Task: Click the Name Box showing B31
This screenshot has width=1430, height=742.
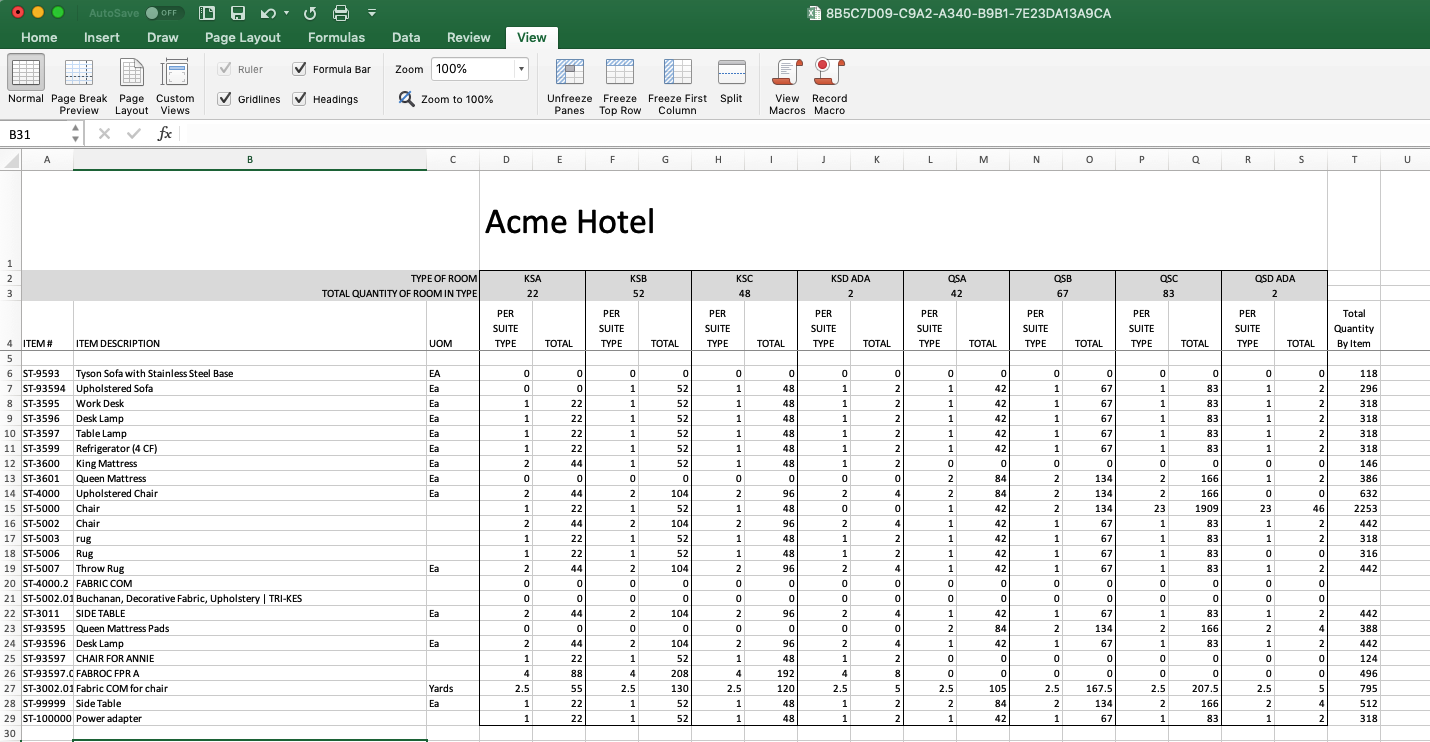Action: tap(35, 134)
